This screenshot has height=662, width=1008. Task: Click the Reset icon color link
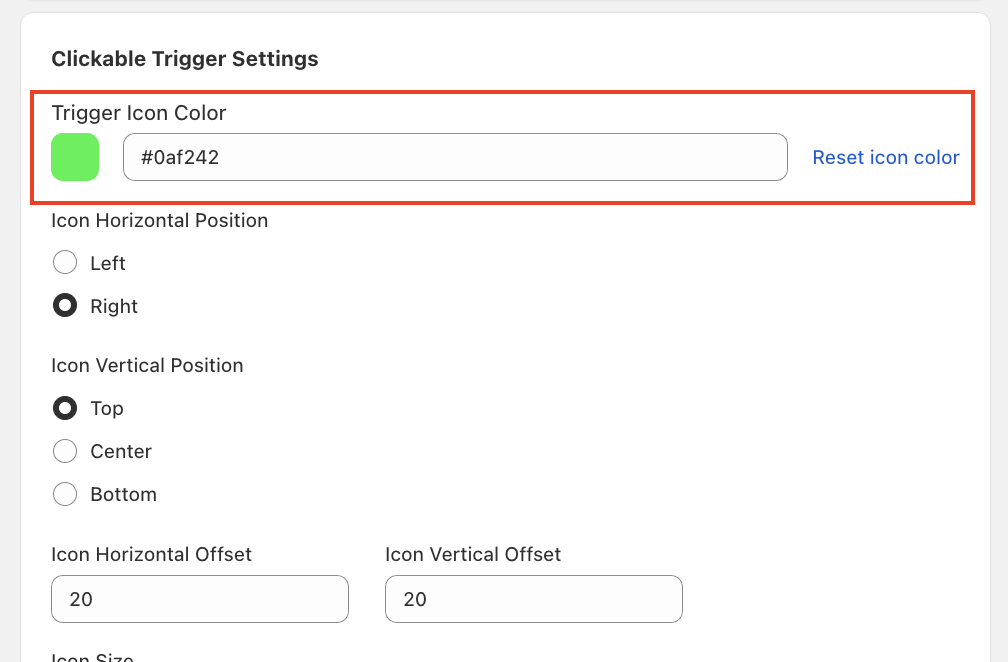click(885, 157)
